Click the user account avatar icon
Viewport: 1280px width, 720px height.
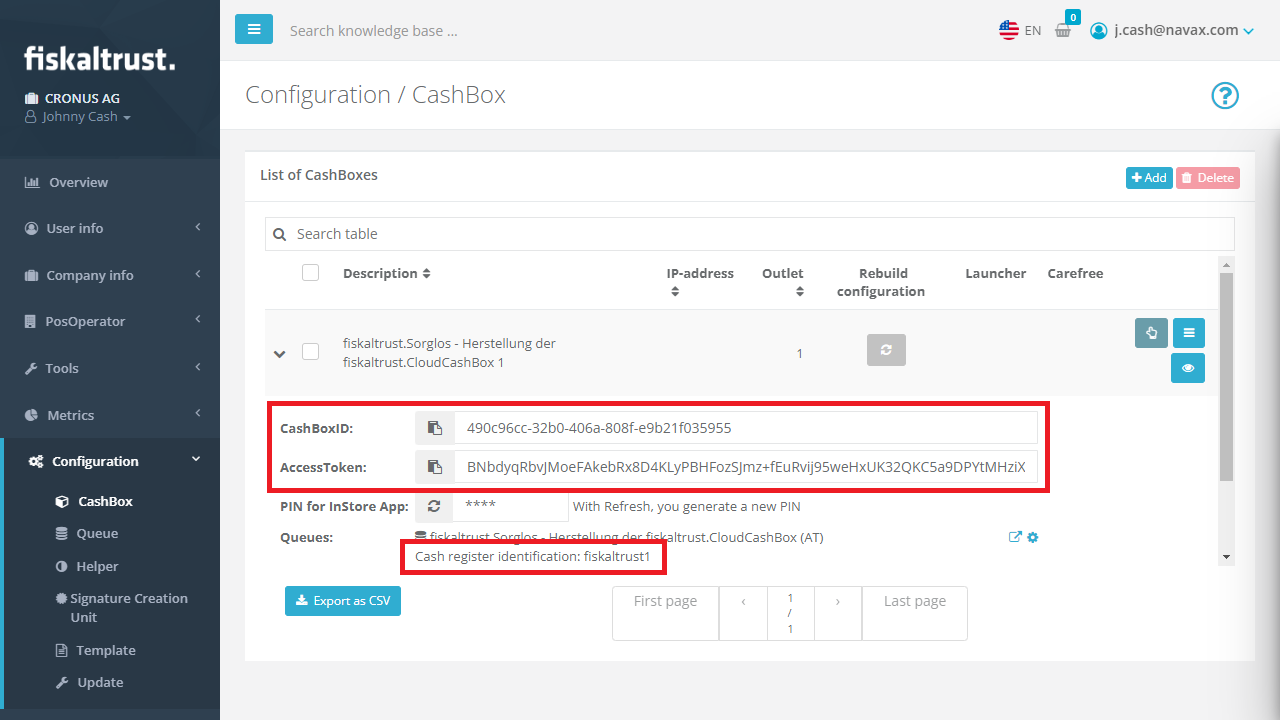pyautogui.click(x=1099, y=30)
